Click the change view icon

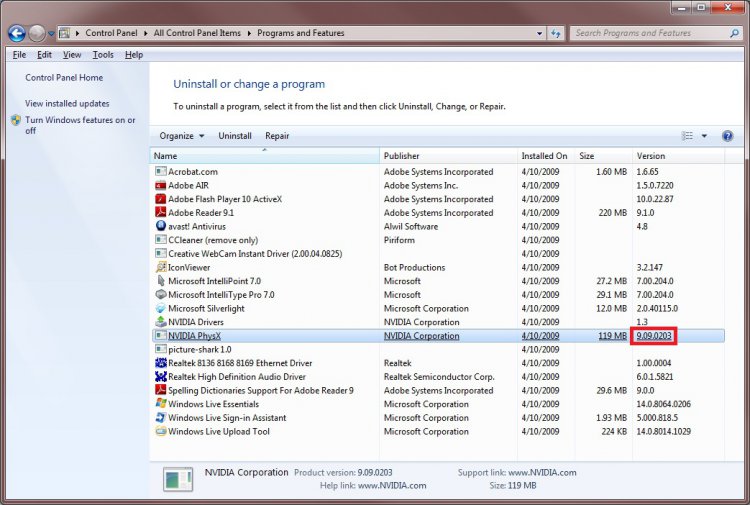(x=687, y=136)
